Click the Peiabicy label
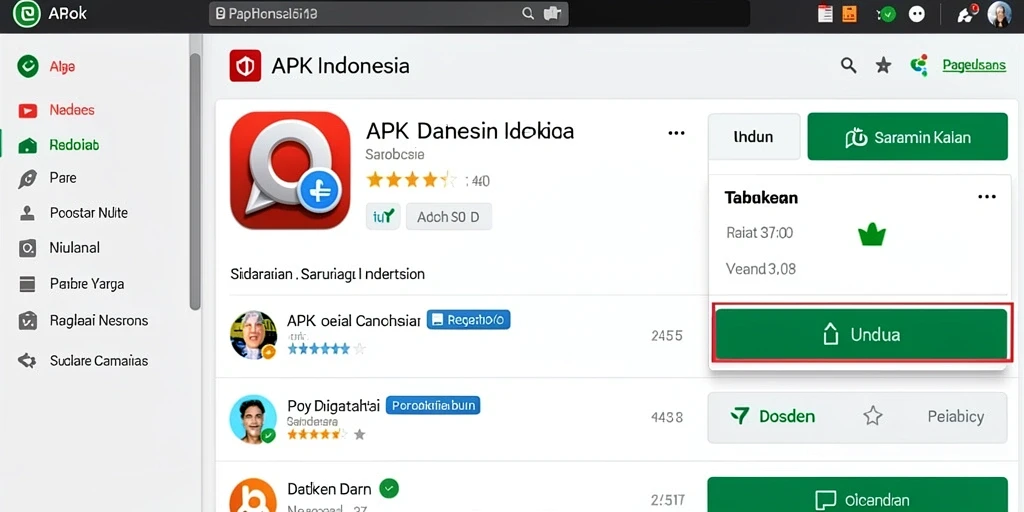 coord(955,417)
